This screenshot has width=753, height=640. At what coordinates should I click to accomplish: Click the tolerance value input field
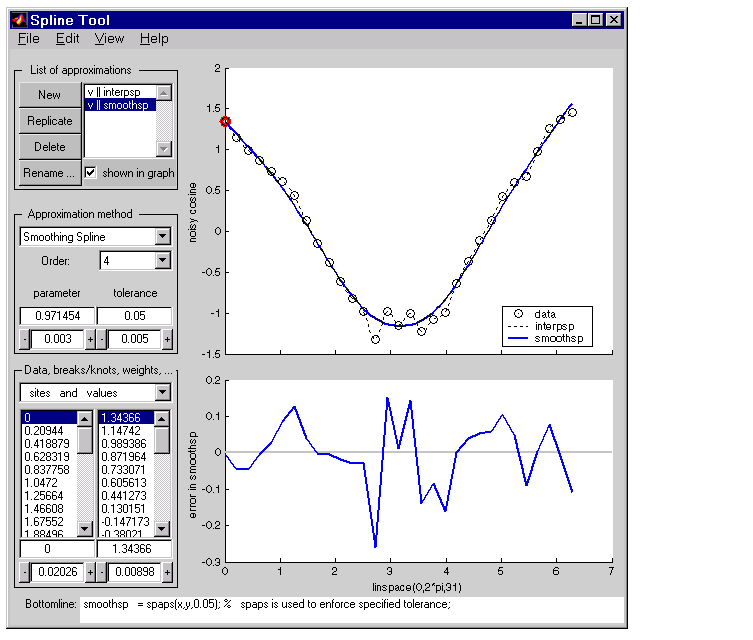pos(135,316)
